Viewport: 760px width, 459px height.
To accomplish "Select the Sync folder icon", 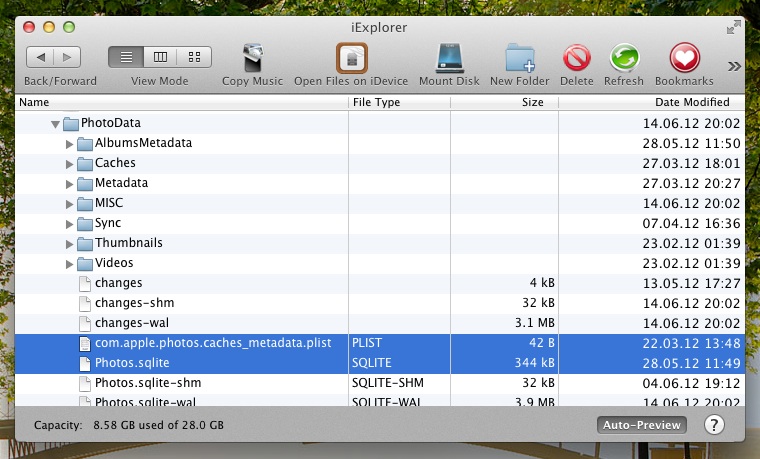I will tap(85, 223).
